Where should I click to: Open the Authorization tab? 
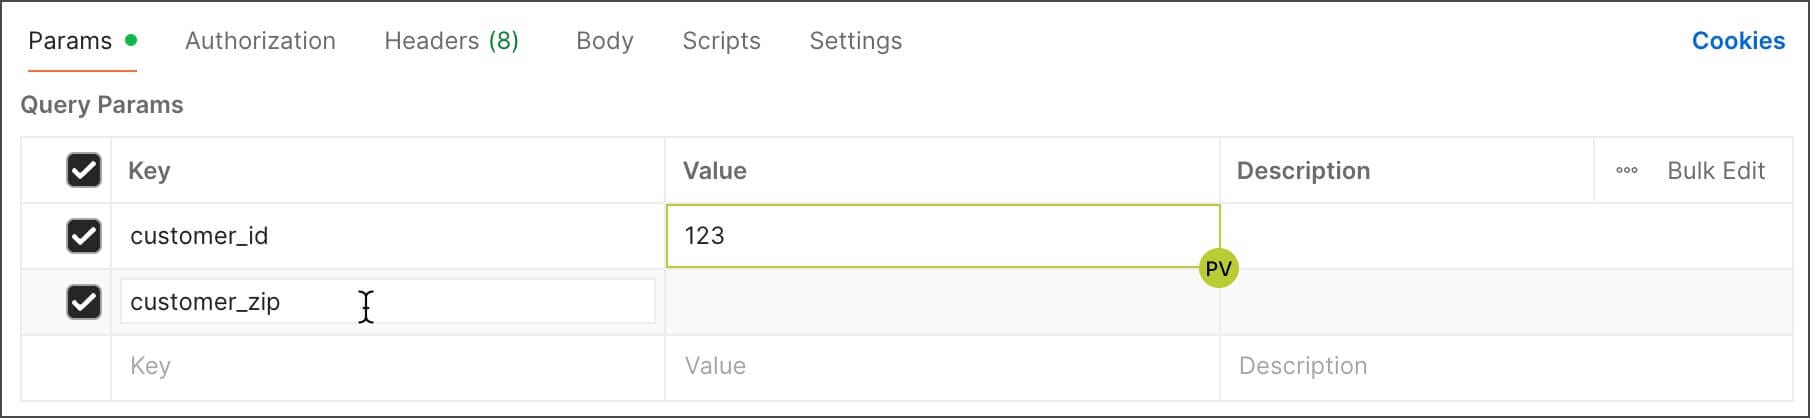point(260,41)
